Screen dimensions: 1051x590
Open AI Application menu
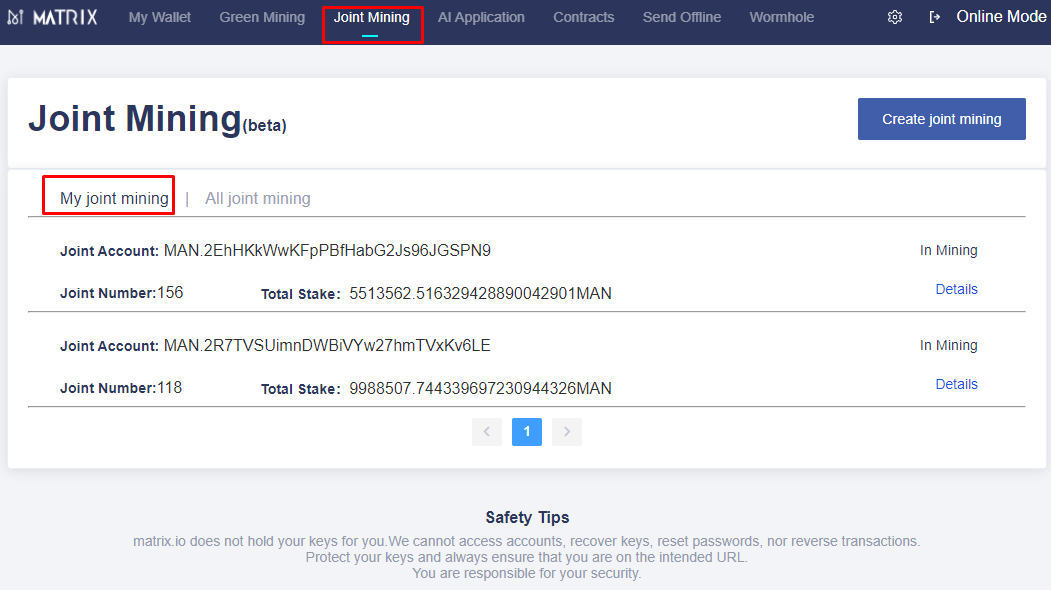481,17
